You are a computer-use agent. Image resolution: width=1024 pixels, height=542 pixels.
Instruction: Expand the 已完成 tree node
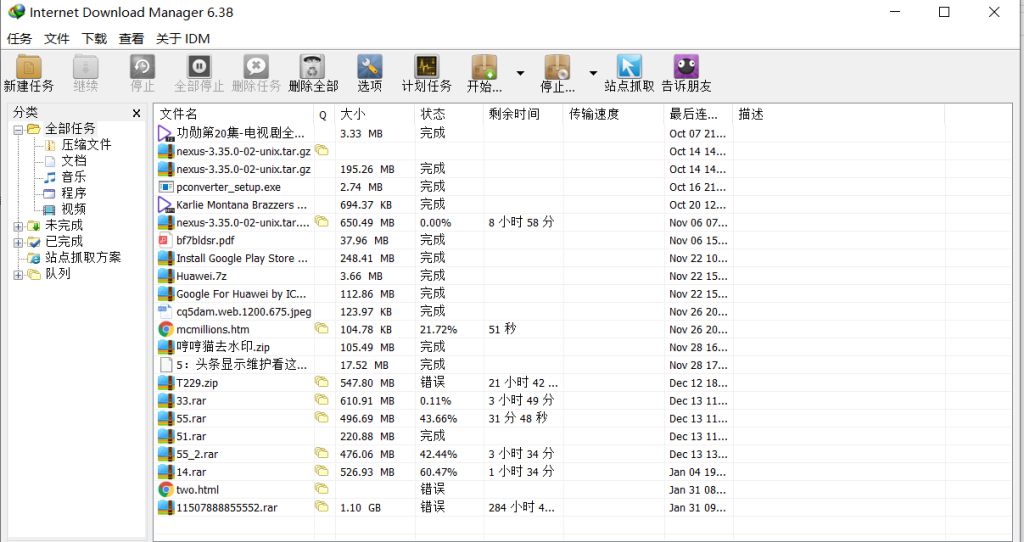(x=18, y=242)
